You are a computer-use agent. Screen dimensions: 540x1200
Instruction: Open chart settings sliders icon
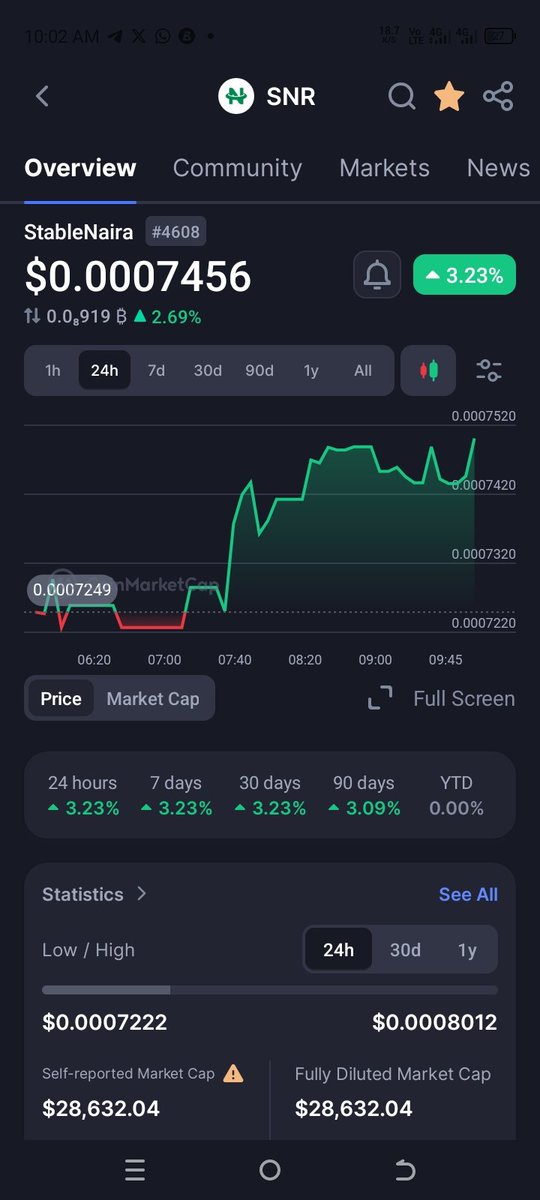click(489, 371)
